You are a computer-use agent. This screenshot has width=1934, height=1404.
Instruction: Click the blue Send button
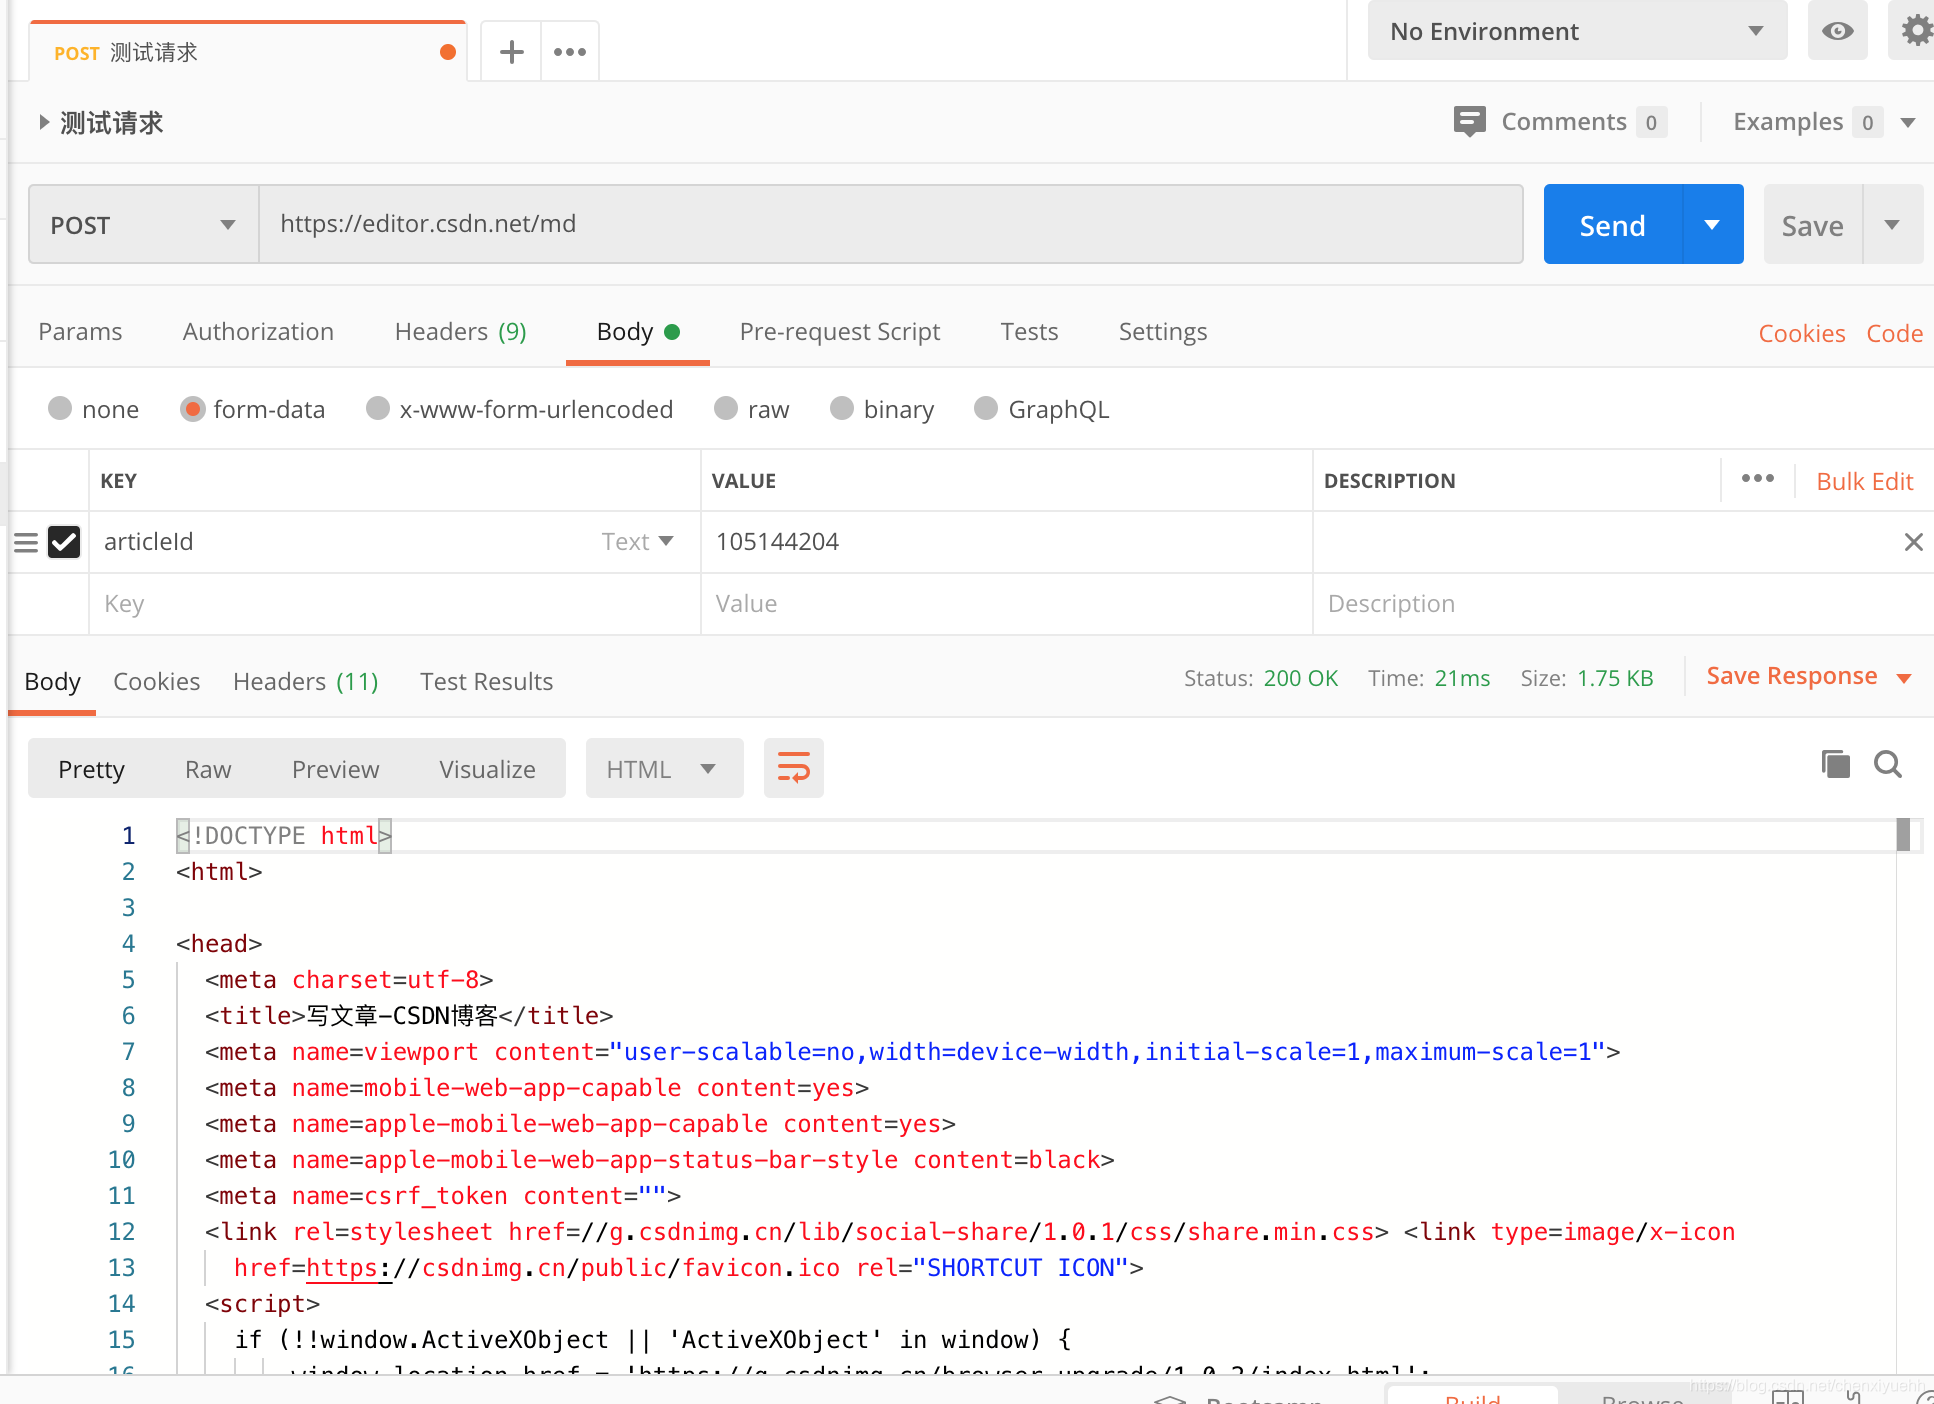[1612, 224]
